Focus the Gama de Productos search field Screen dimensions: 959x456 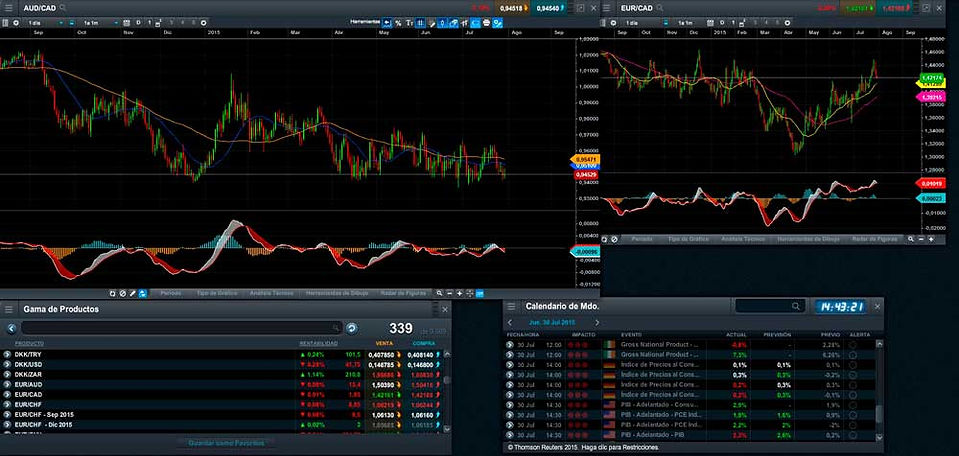click(x=182, y=328)
